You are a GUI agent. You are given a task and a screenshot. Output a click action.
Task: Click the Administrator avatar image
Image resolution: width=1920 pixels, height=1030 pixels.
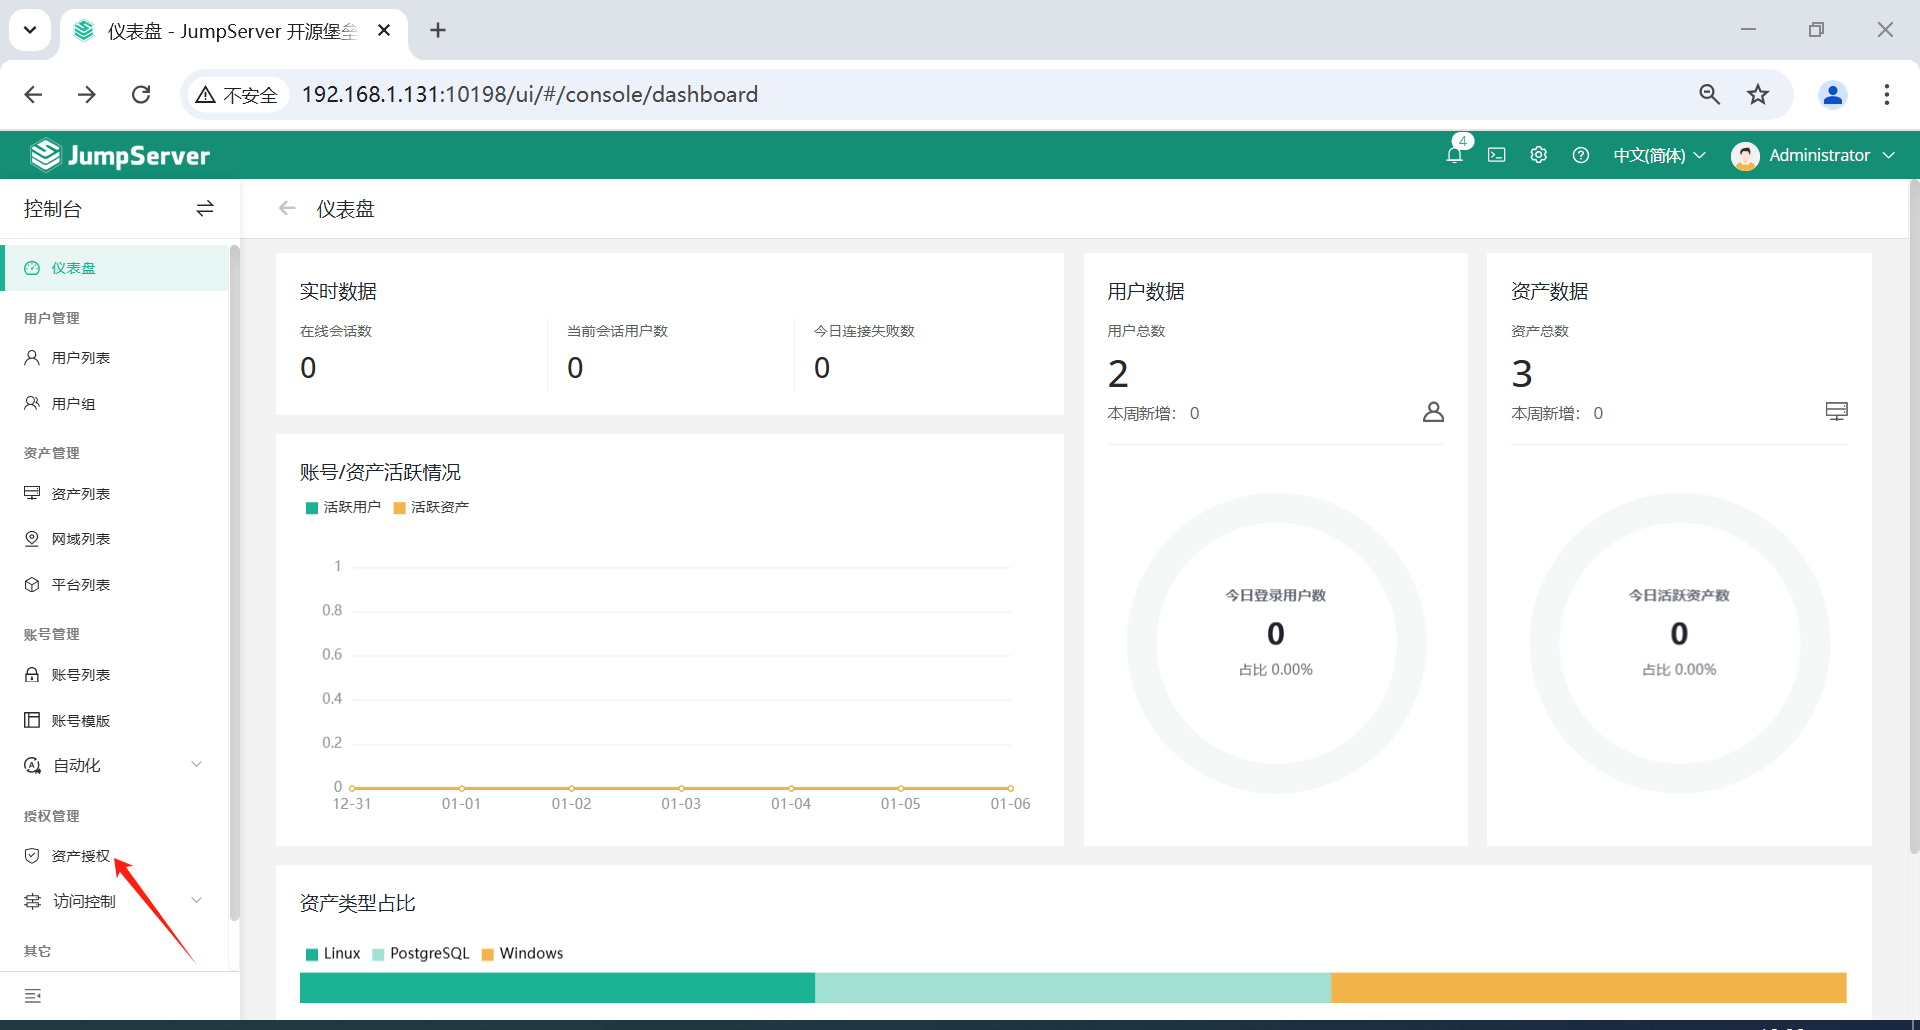pos(1745,155)
